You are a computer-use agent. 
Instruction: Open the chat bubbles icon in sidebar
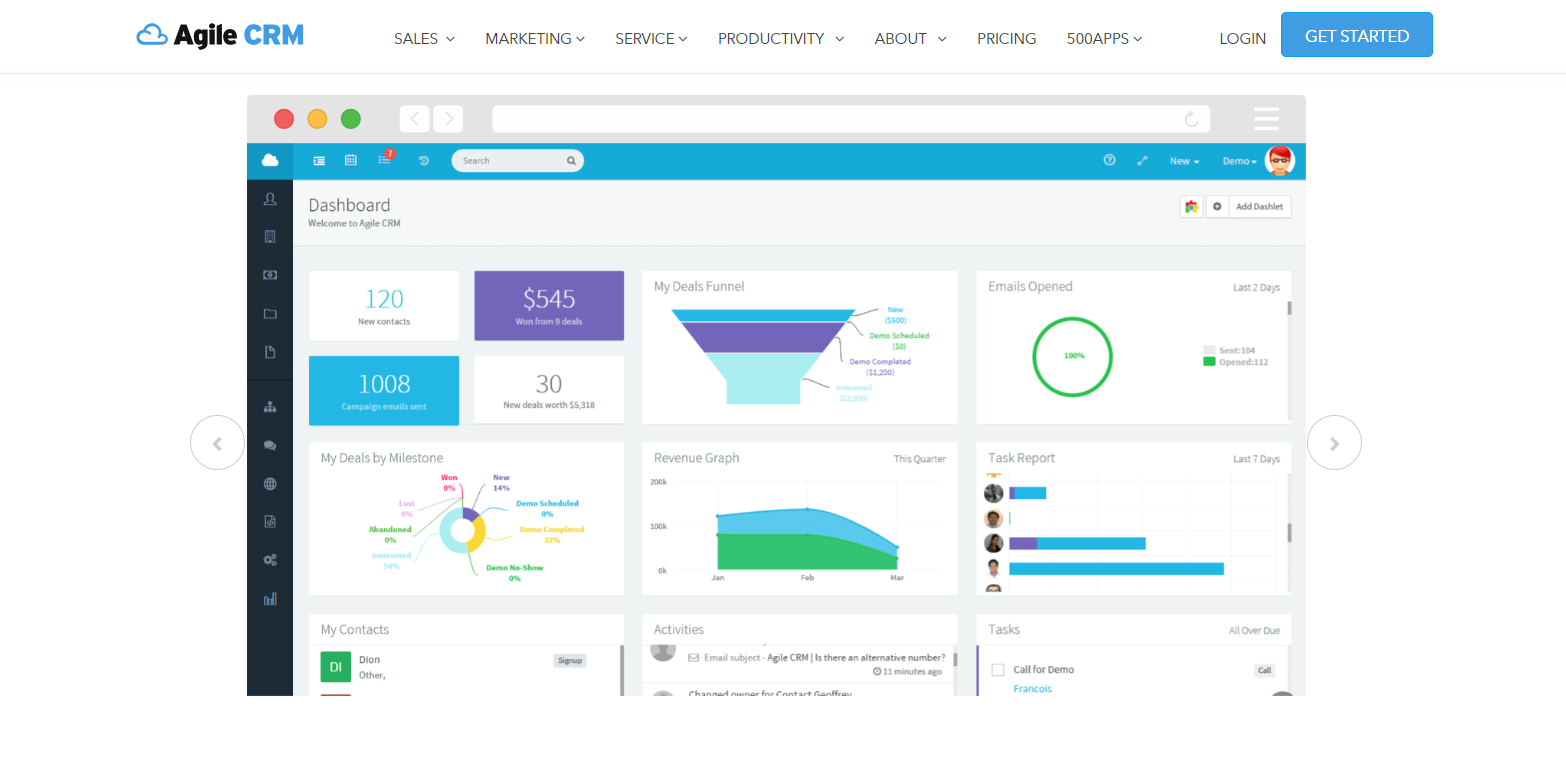[x=270, y=446]
